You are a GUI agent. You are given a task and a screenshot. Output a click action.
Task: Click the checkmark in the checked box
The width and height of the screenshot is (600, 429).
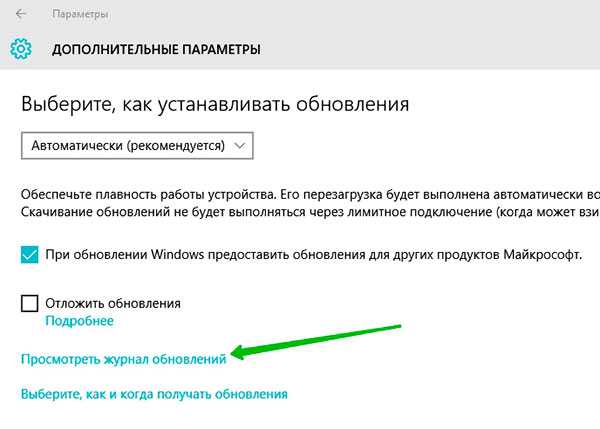pyautogui.click(x=30, y=255)
